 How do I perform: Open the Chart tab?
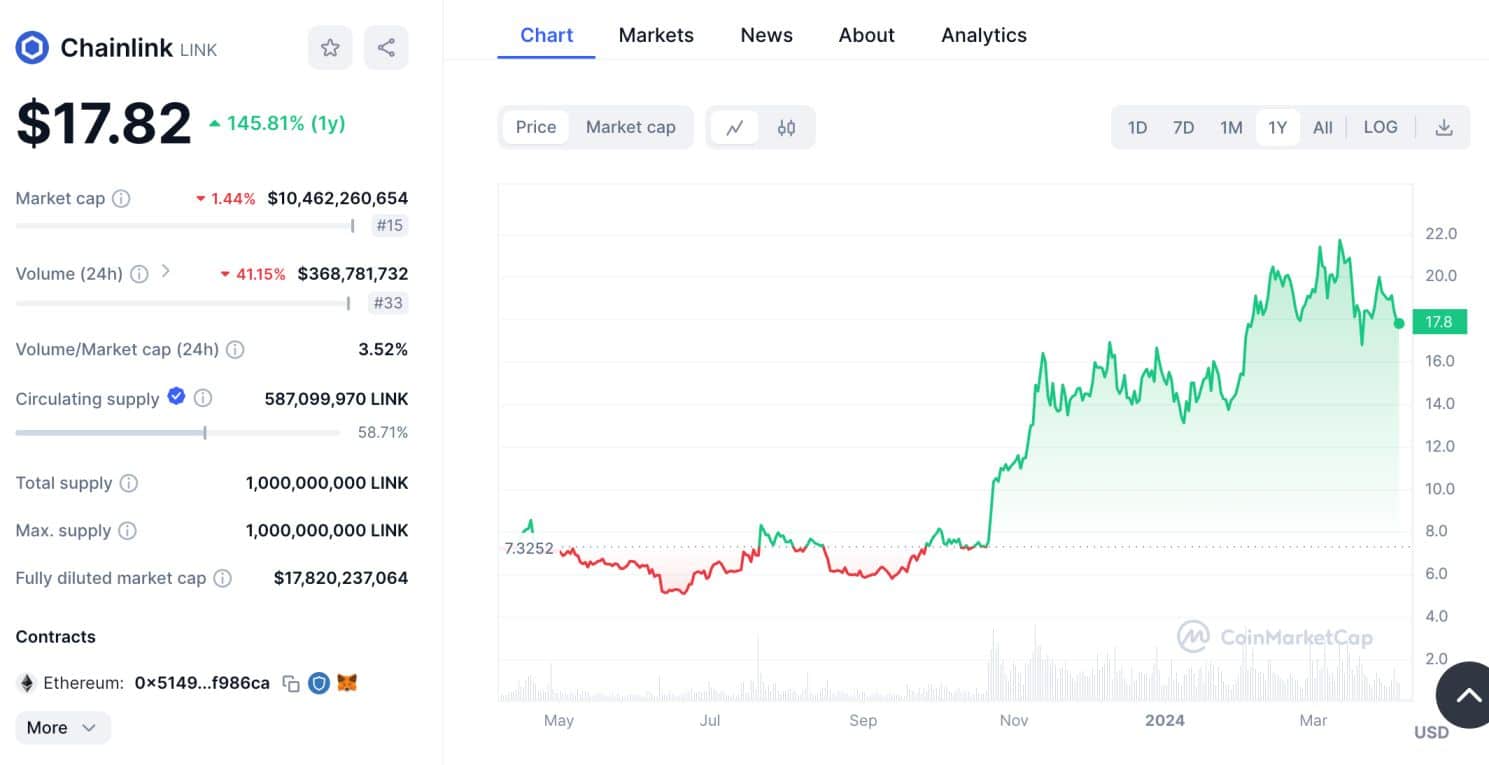(546, 35)
